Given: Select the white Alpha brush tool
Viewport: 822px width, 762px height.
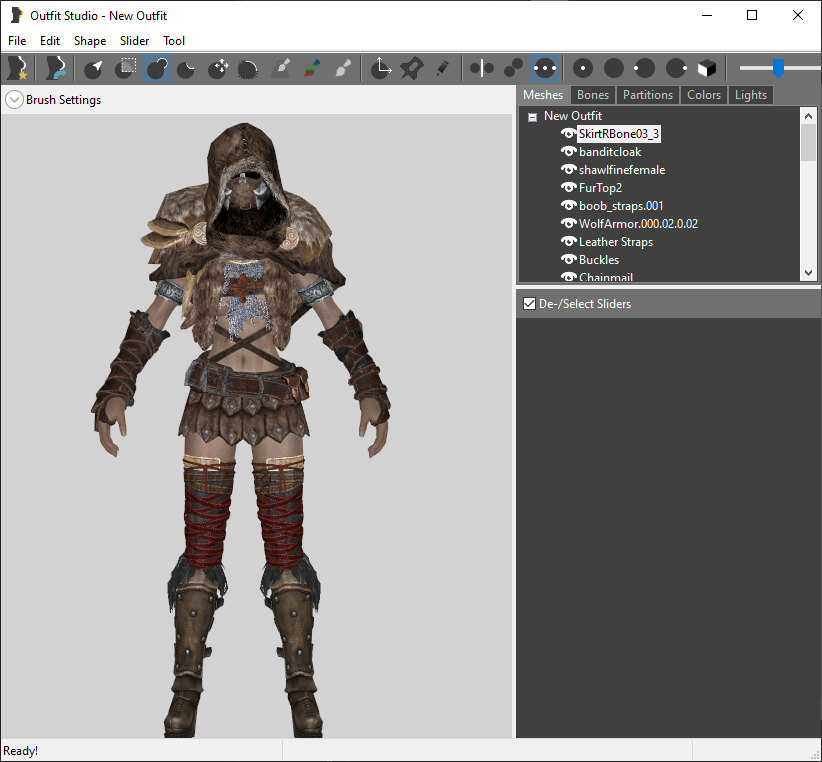Looking at the screenshot, I should (342, 68).
